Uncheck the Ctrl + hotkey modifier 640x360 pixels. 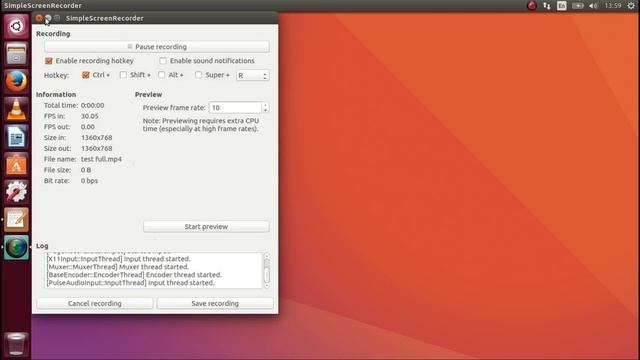[86, 75]
